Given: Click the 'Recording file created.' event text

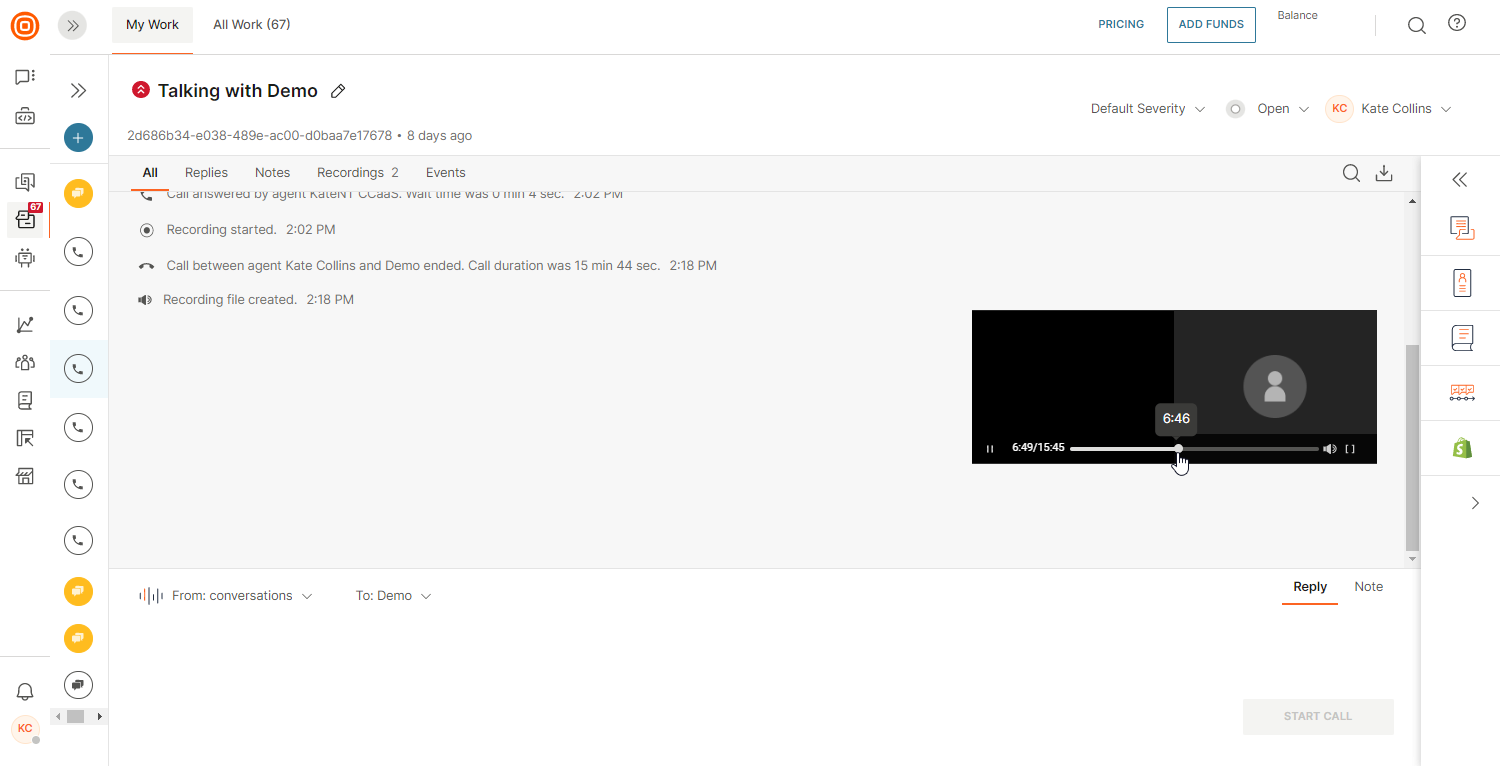Looking at the screenshot, I should 230,300.
